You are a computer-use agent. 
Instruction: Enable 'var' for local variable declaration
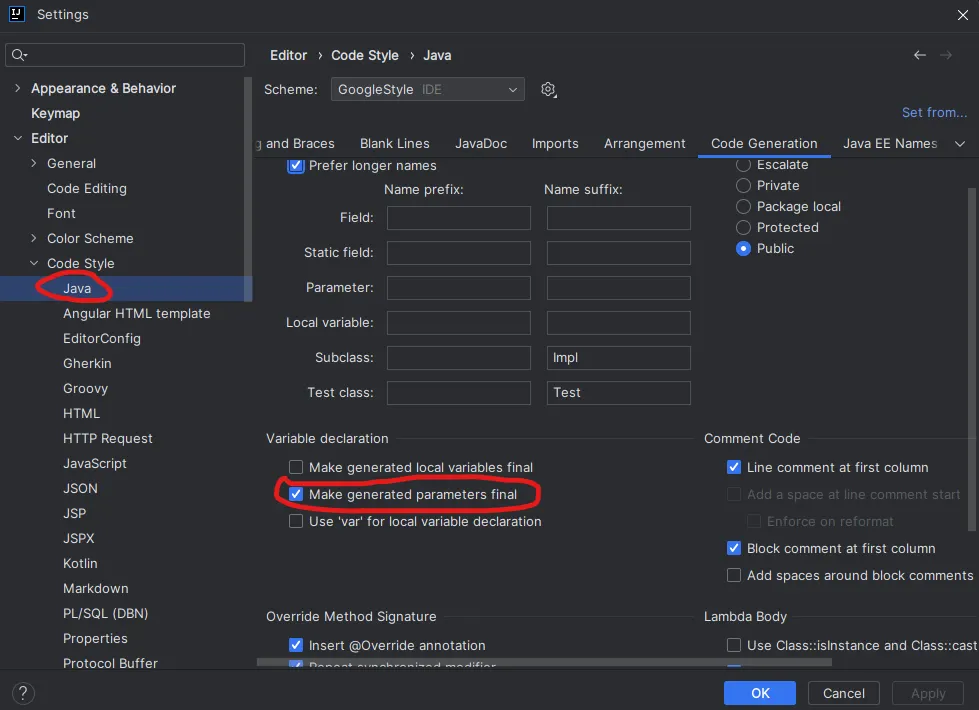[296, 521]
